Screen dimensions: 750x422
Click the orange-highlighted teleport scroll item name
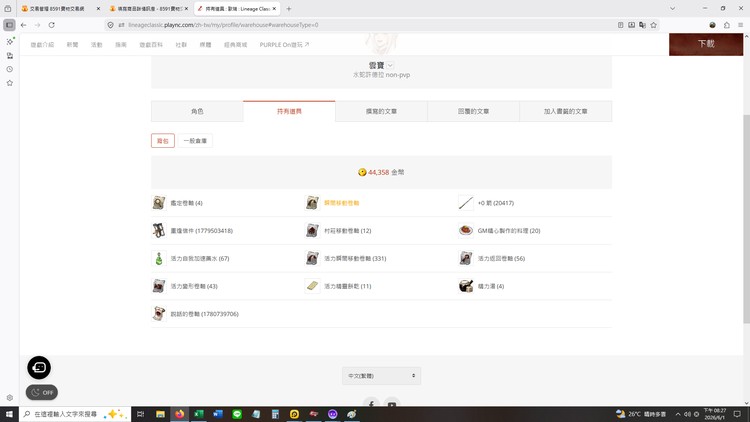(x=342, y=203)
